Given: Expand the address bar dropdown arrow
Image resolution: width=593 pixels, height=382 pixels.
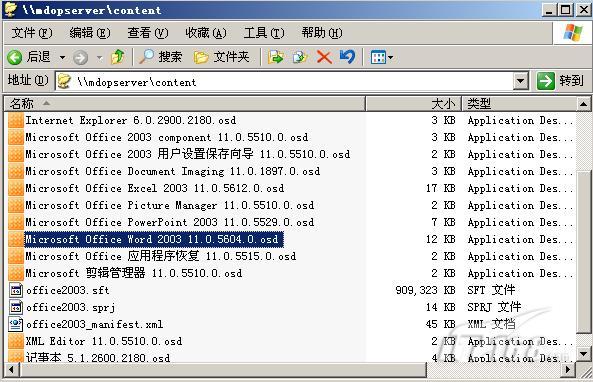Looking at the screenshot, I should 521,81.
